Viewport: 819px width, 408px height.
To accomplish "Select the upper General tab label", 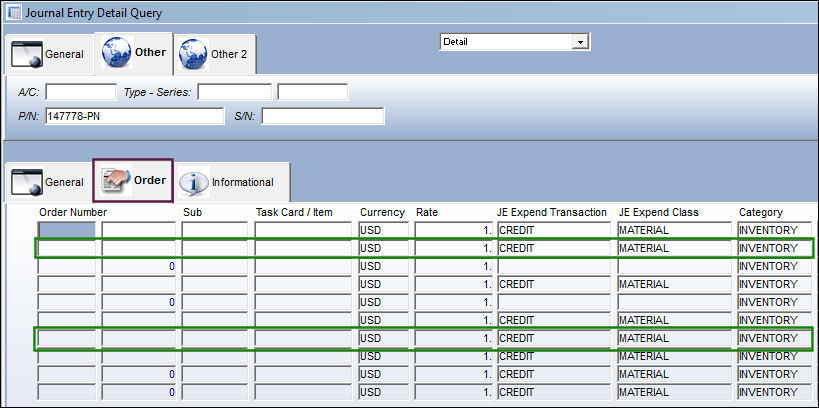I will 64,54.
